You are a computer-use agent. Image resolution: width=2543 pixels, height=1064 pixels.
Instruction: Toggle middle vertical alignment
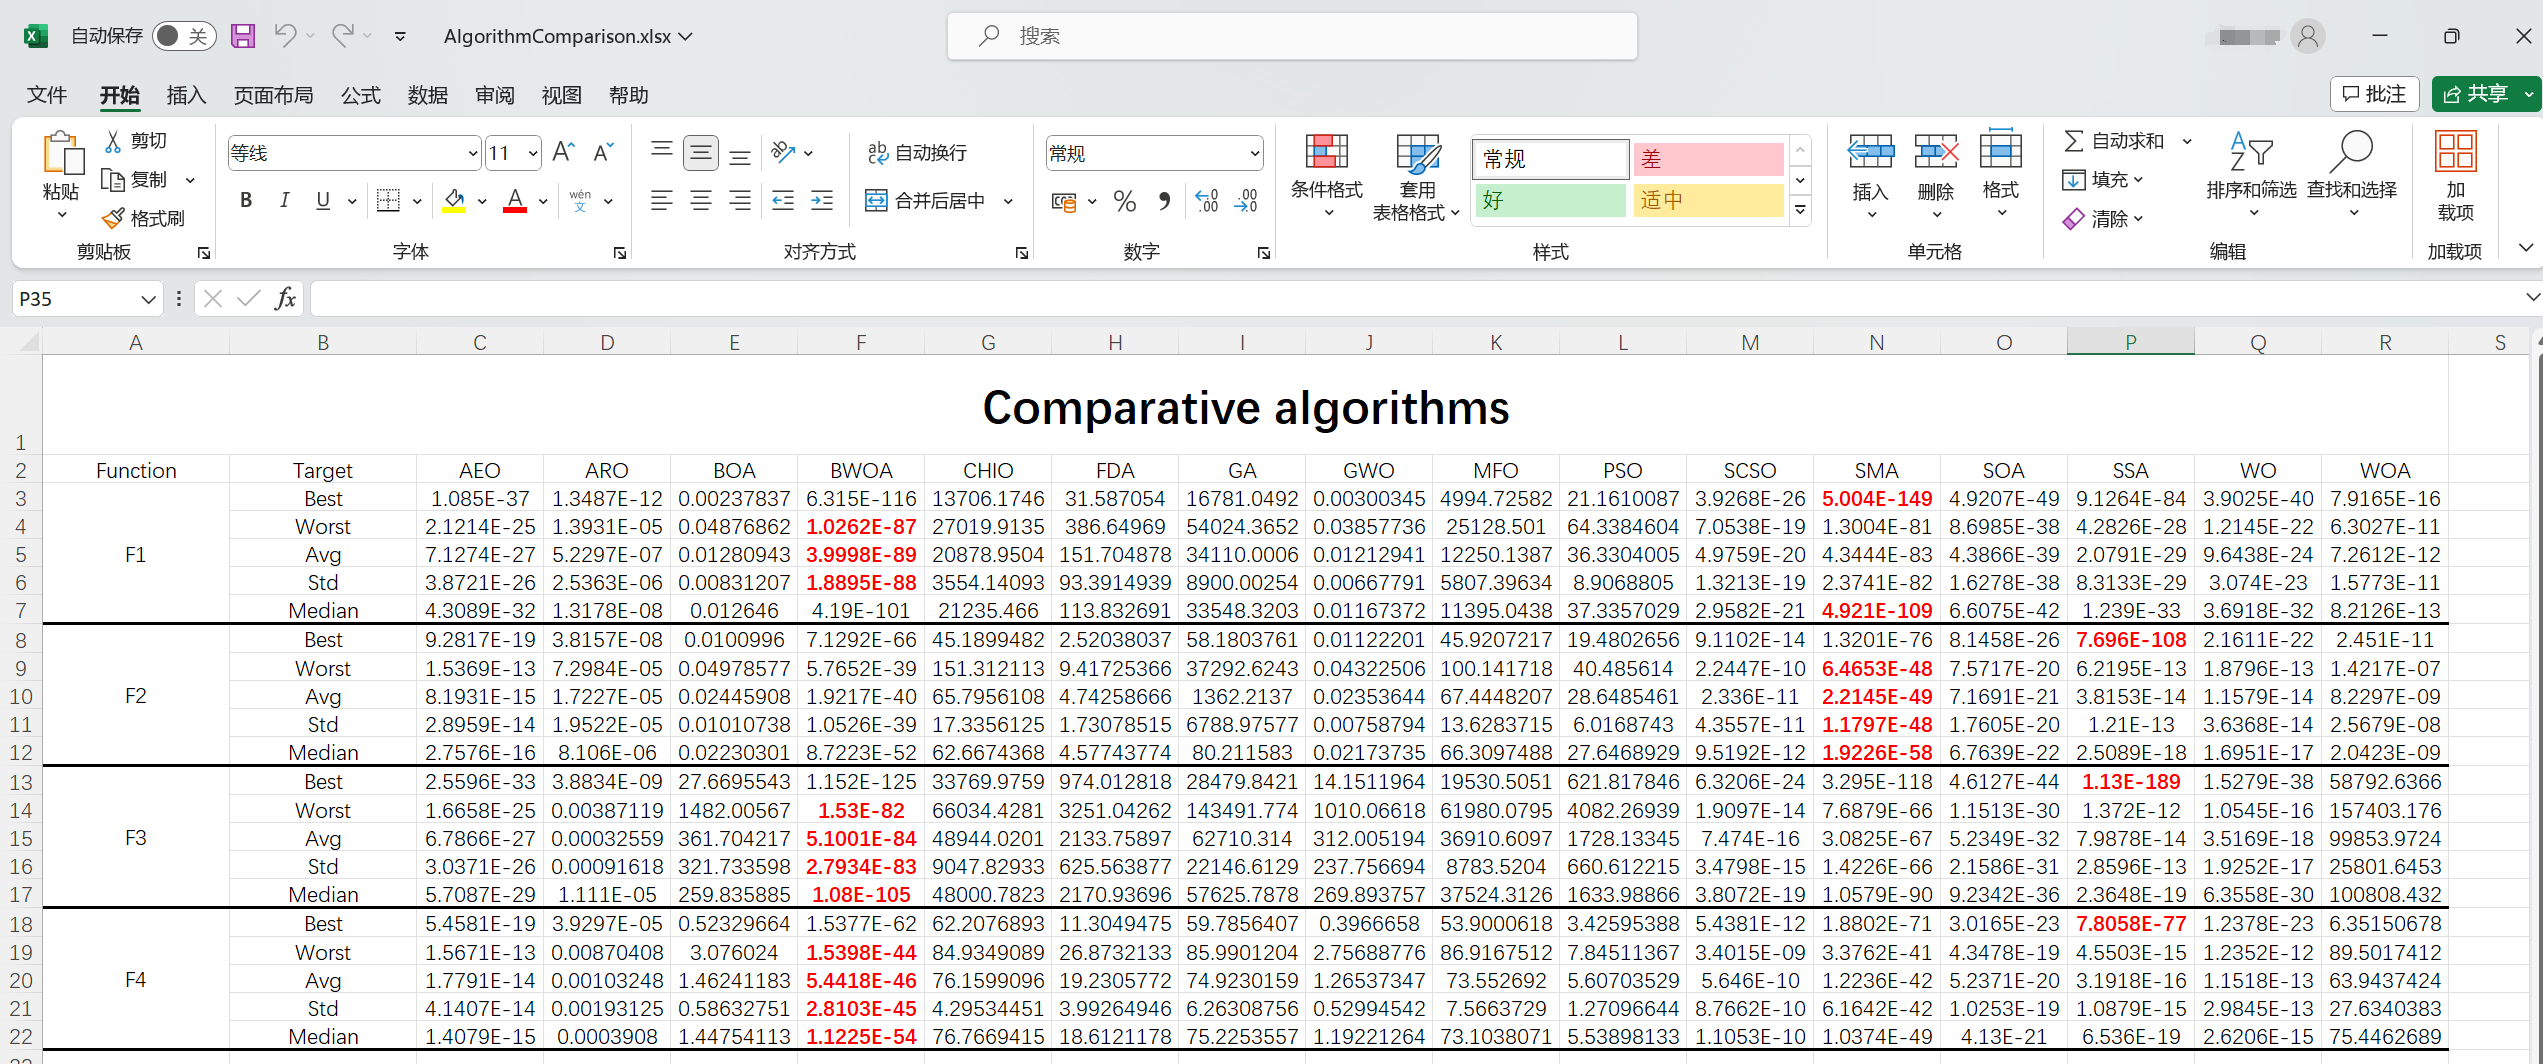click(701, 153)
